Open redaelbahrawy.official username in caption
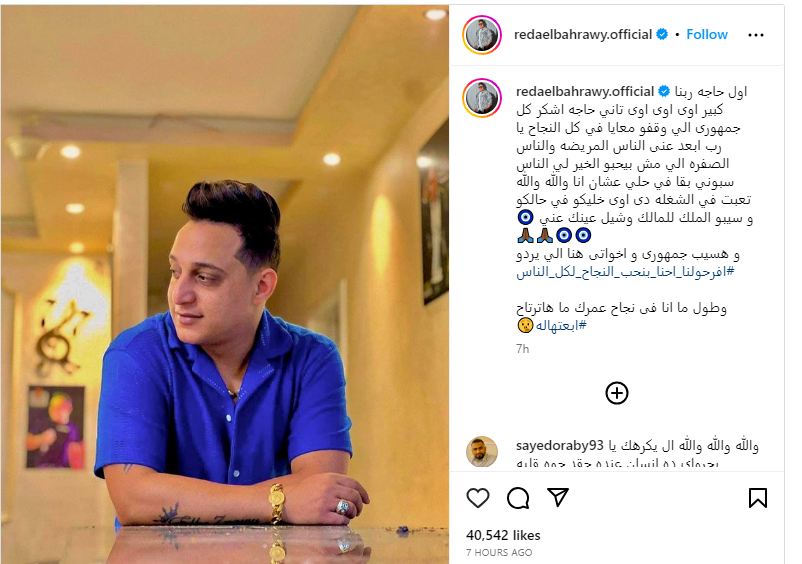 point(585,92)
